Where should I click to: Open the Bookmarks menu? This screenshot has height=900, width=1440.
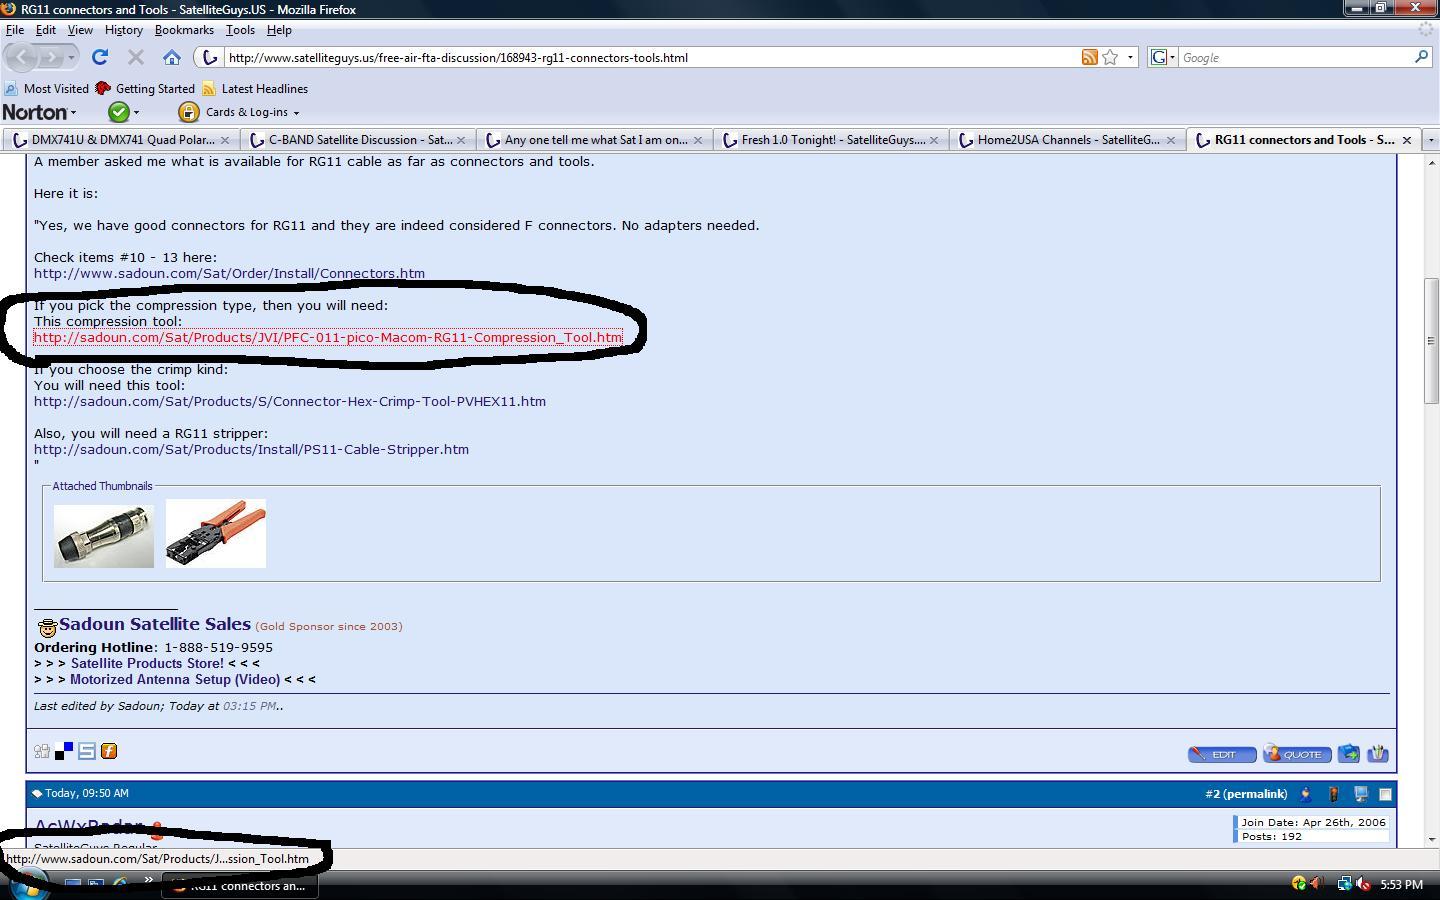(184, 30)
